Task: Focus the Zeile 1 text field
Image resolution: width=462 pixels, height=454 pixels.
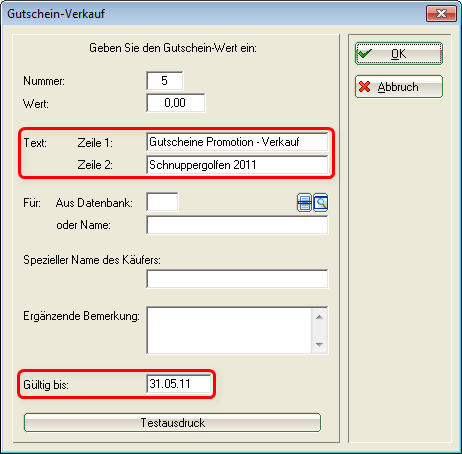Action: pyautogui.click(x=237, y=142)
